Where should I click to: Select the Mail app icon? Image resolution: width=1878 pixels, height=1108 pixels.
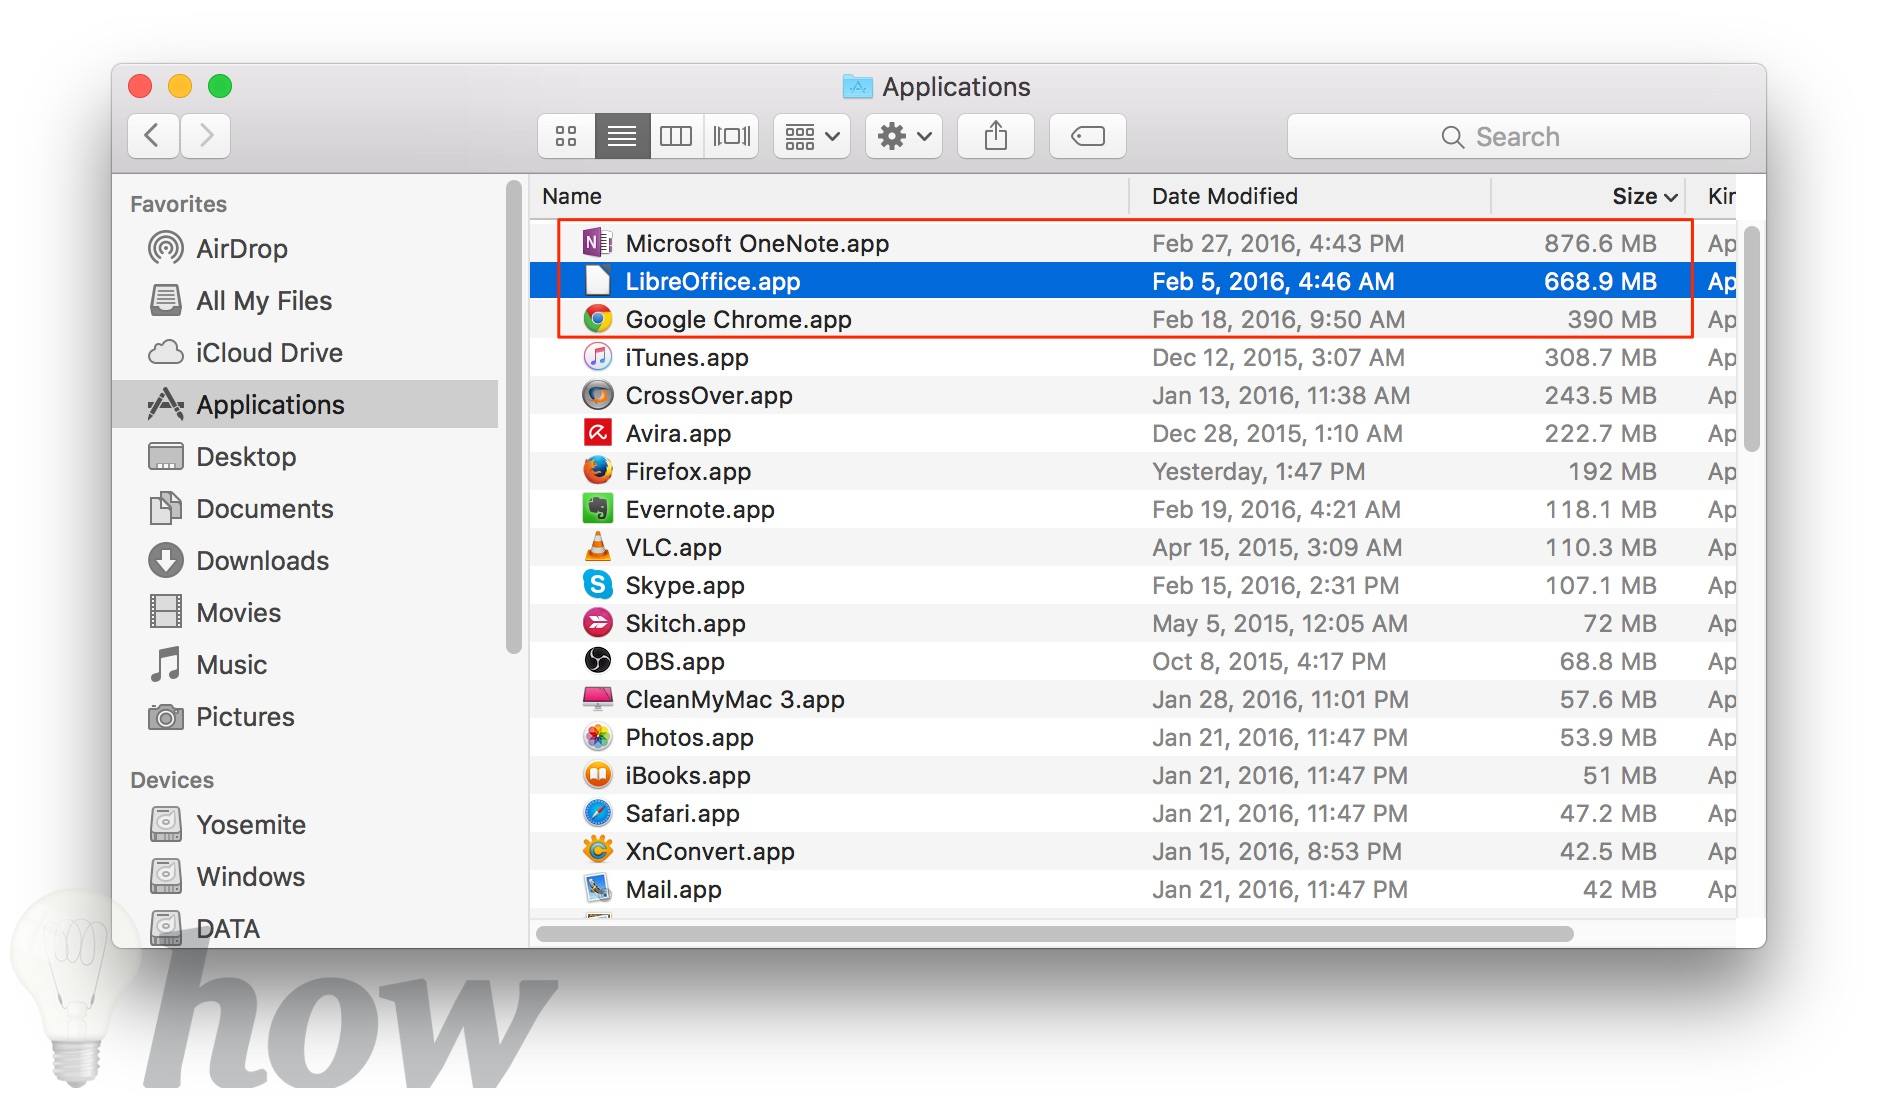[x=597, y=889]
